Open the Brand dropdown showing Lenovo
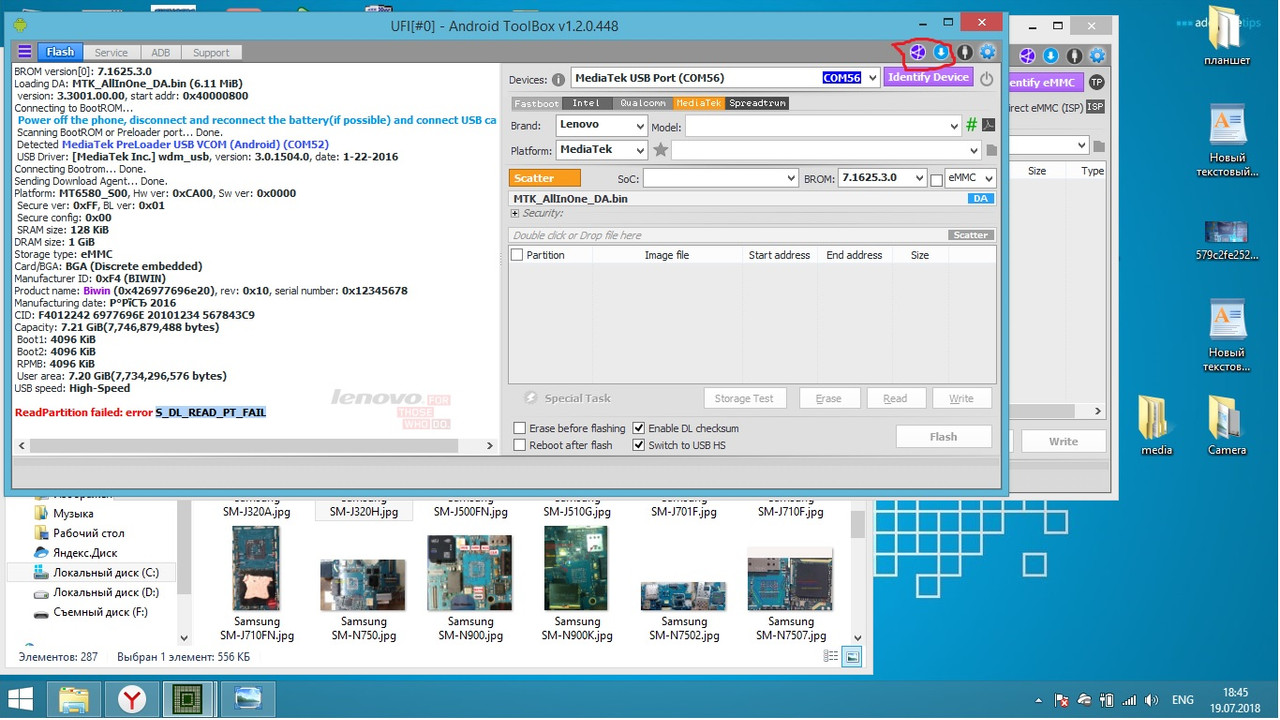Viewport: 1280px width, 720px height. pyautogui.click(x=638, y=126)
